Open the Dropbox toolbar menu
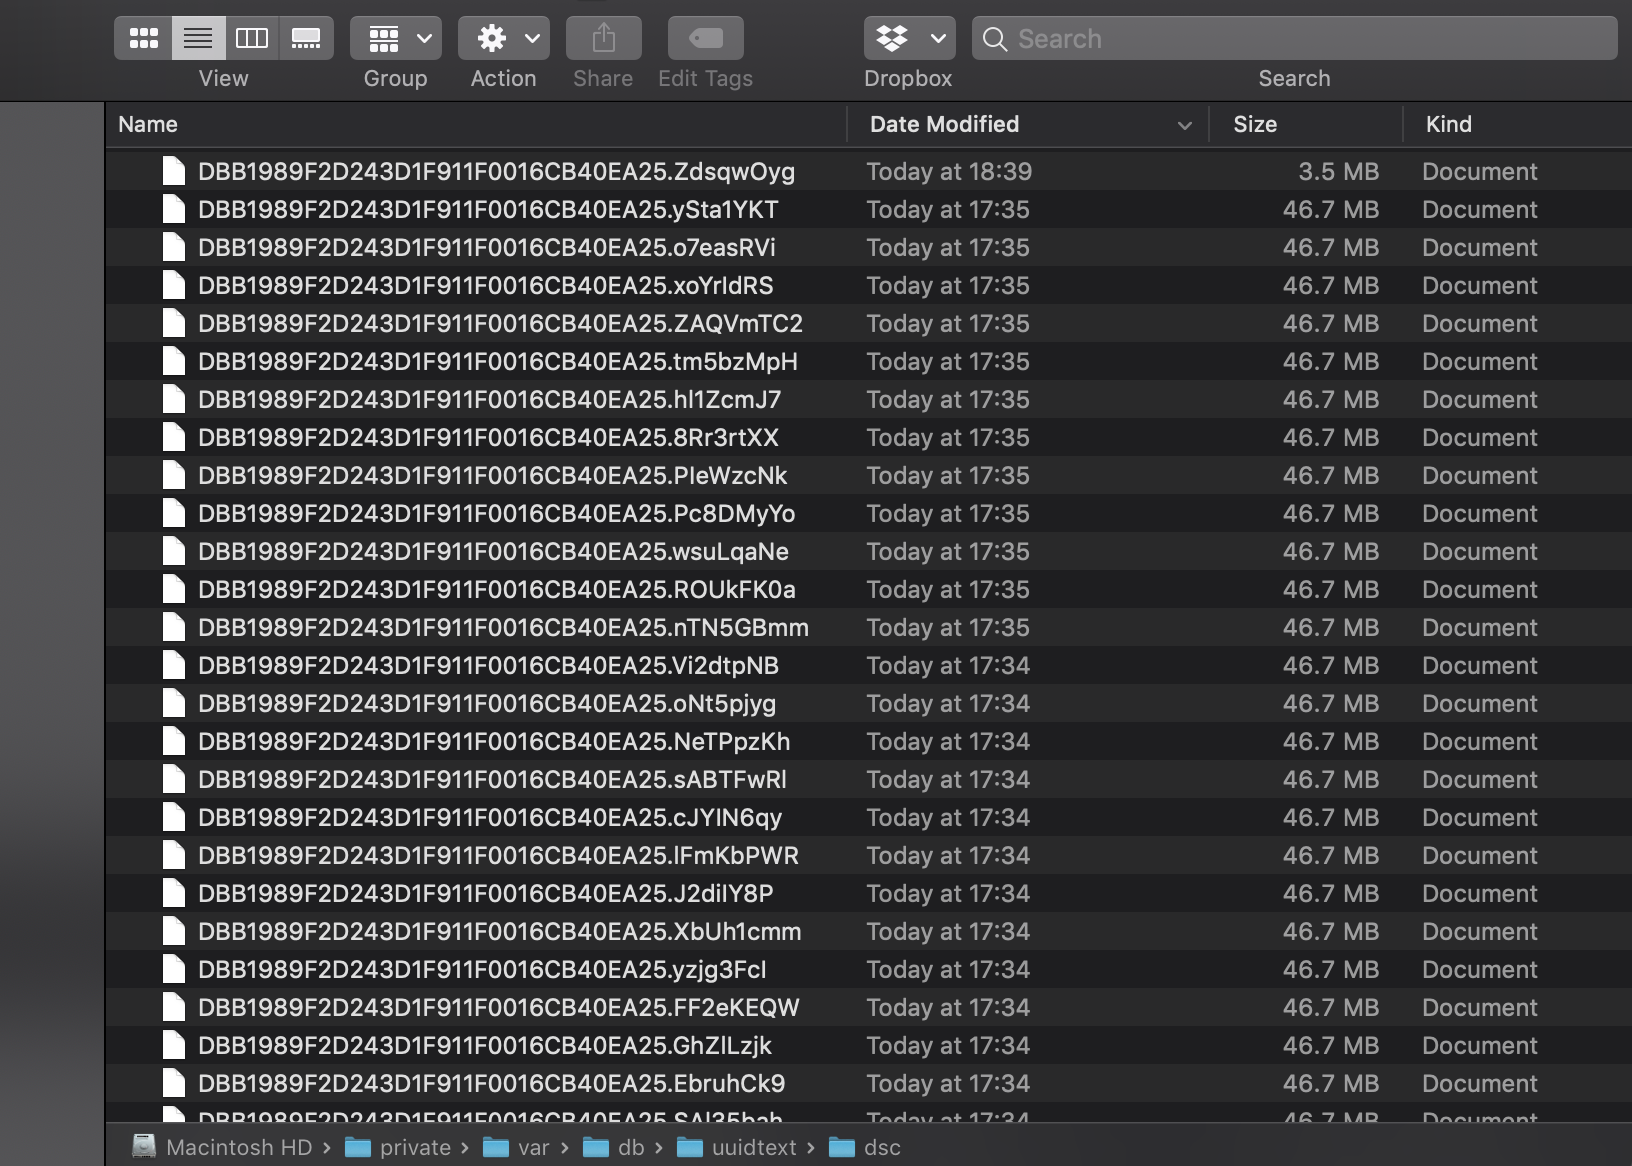1632x1166 pixels. [909, 39]
